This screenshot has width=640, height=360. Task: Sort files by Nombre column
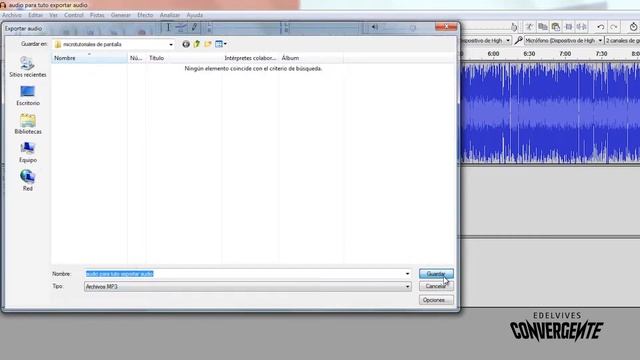89,58
